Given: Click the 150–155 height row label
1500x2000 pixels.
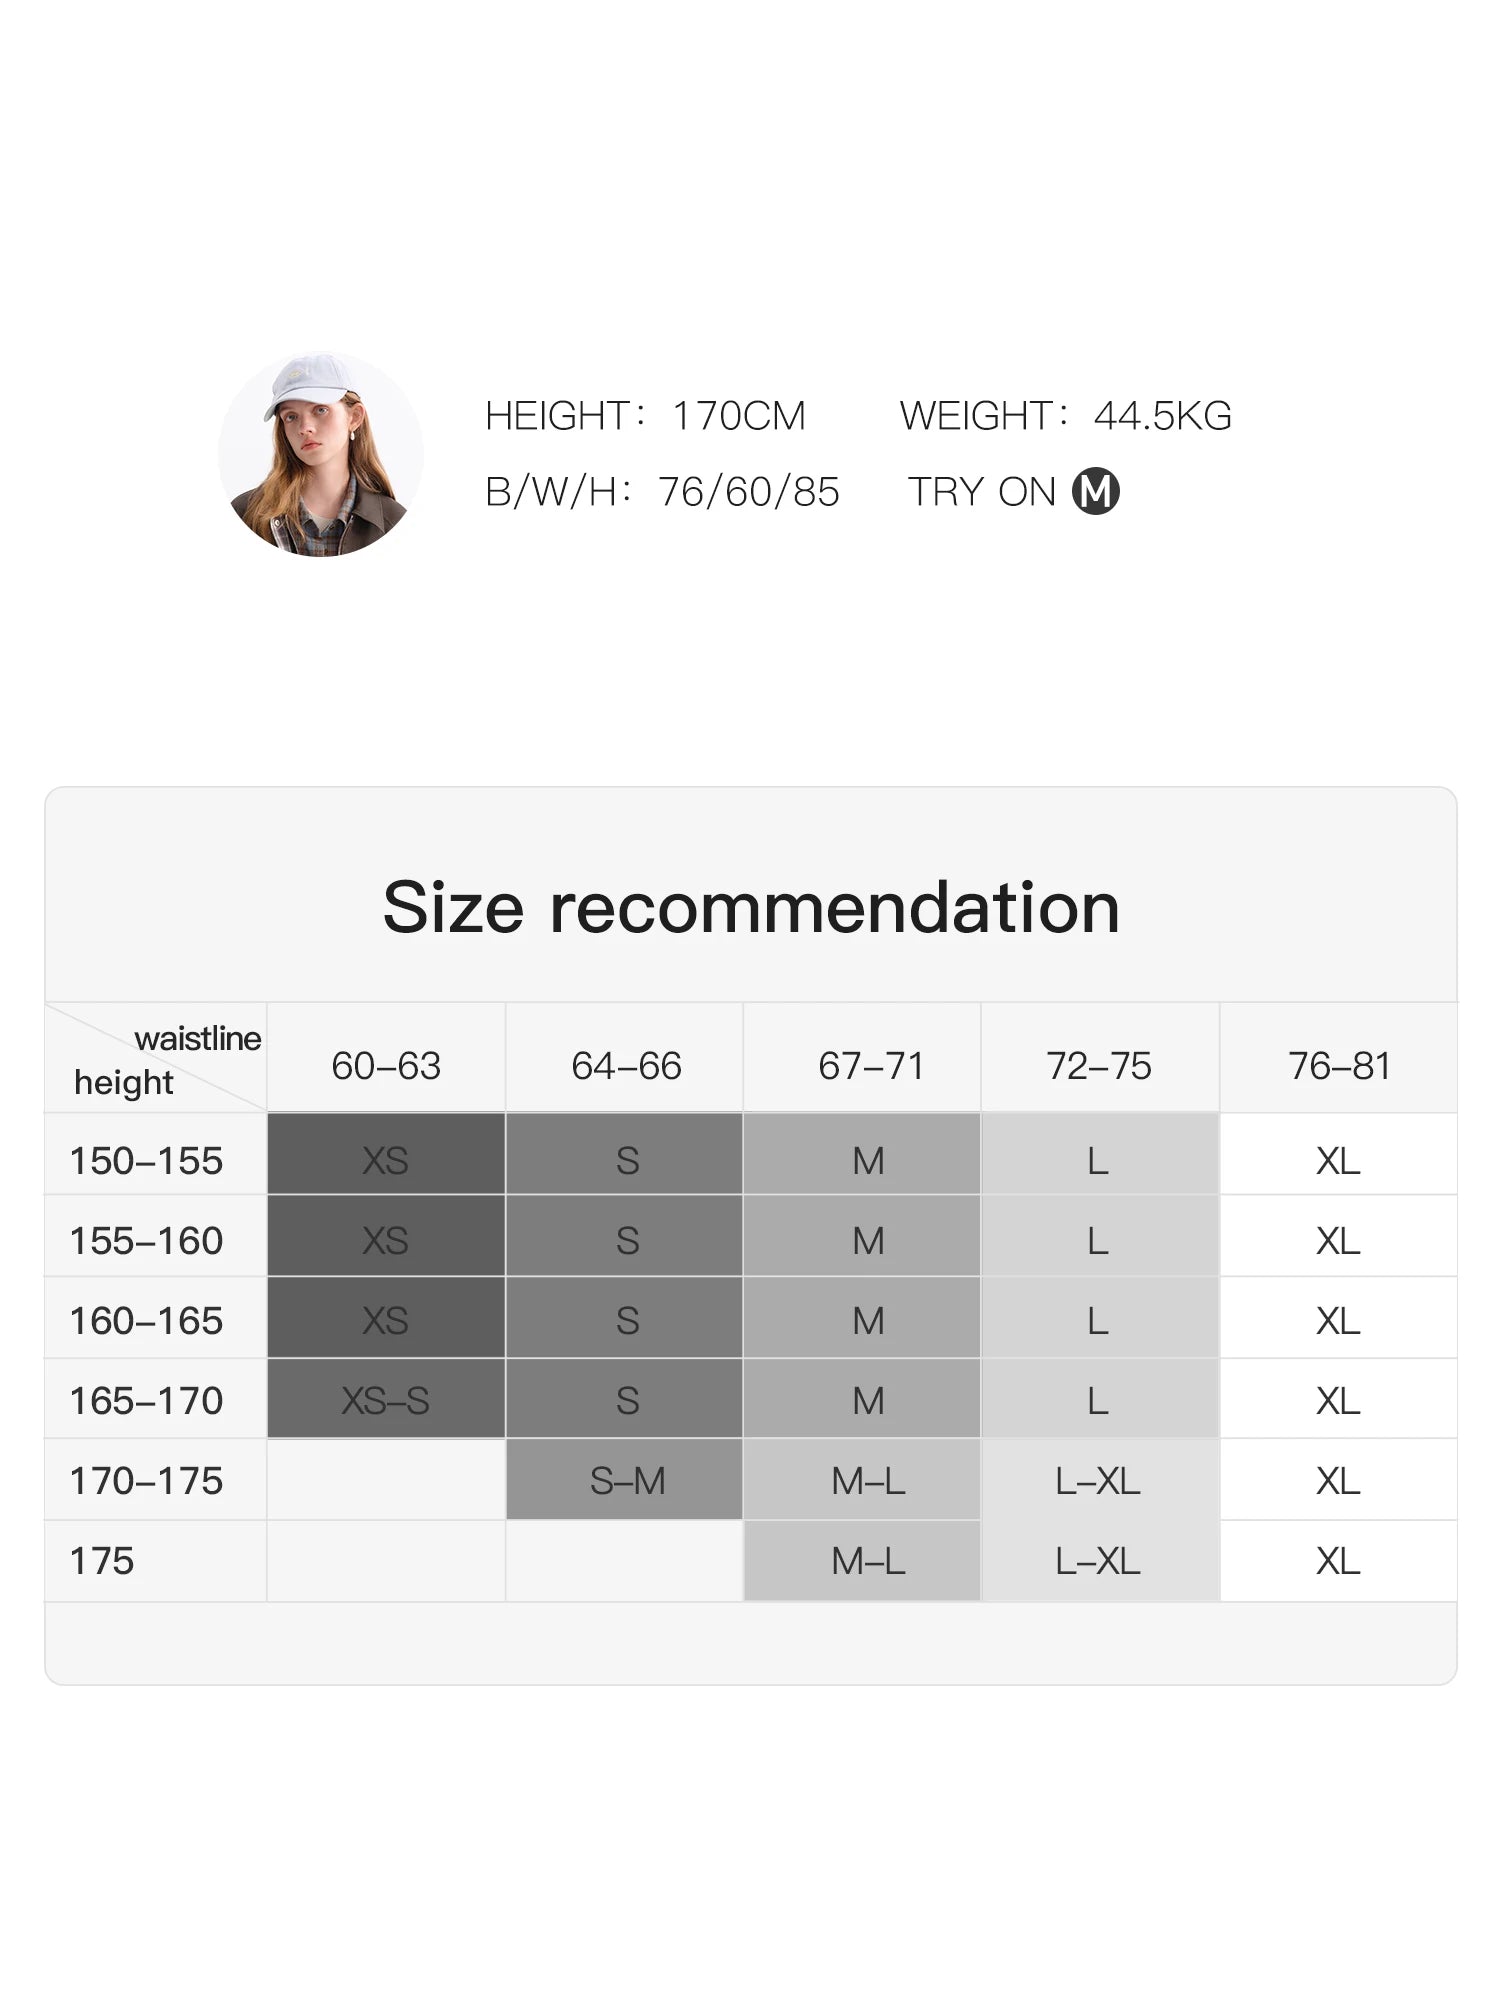Looking at the screenshot, I should click(146, 1161).
